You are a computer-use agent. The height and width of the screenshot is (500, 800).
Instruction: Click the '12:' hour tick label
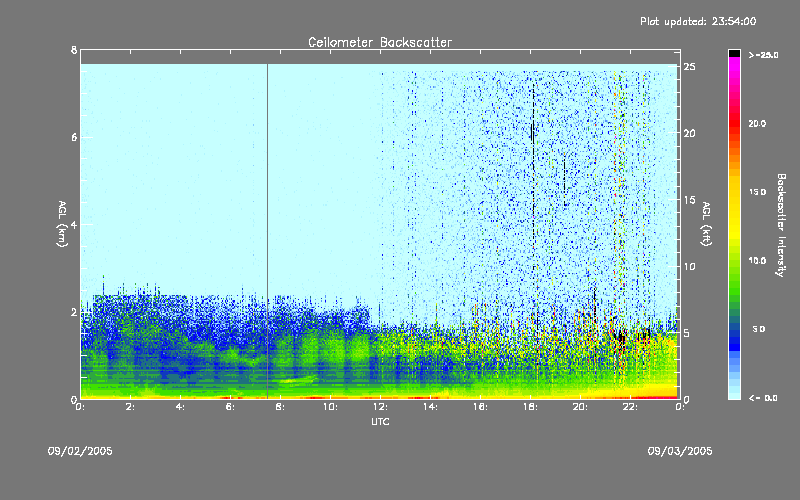(380, 407)
